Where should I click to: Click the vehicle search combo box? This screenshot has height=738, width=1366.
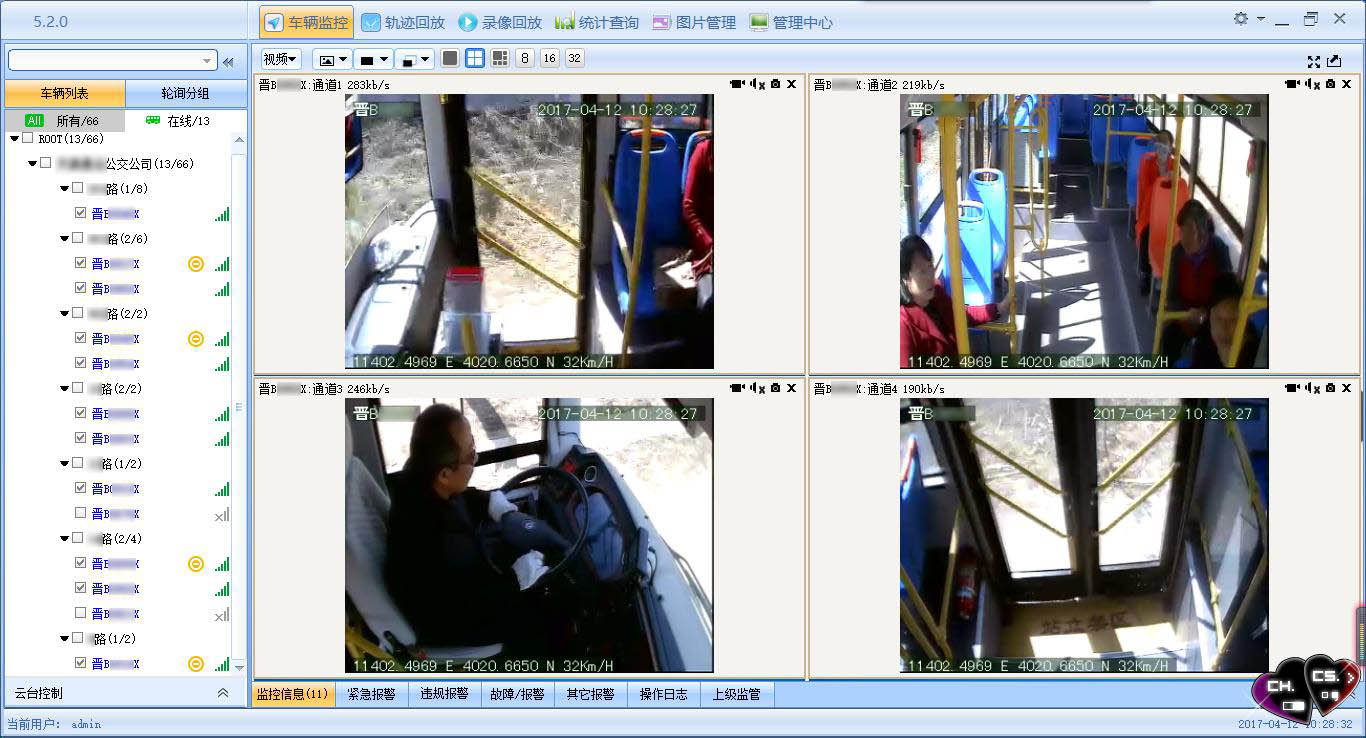[x=112, y=61]
